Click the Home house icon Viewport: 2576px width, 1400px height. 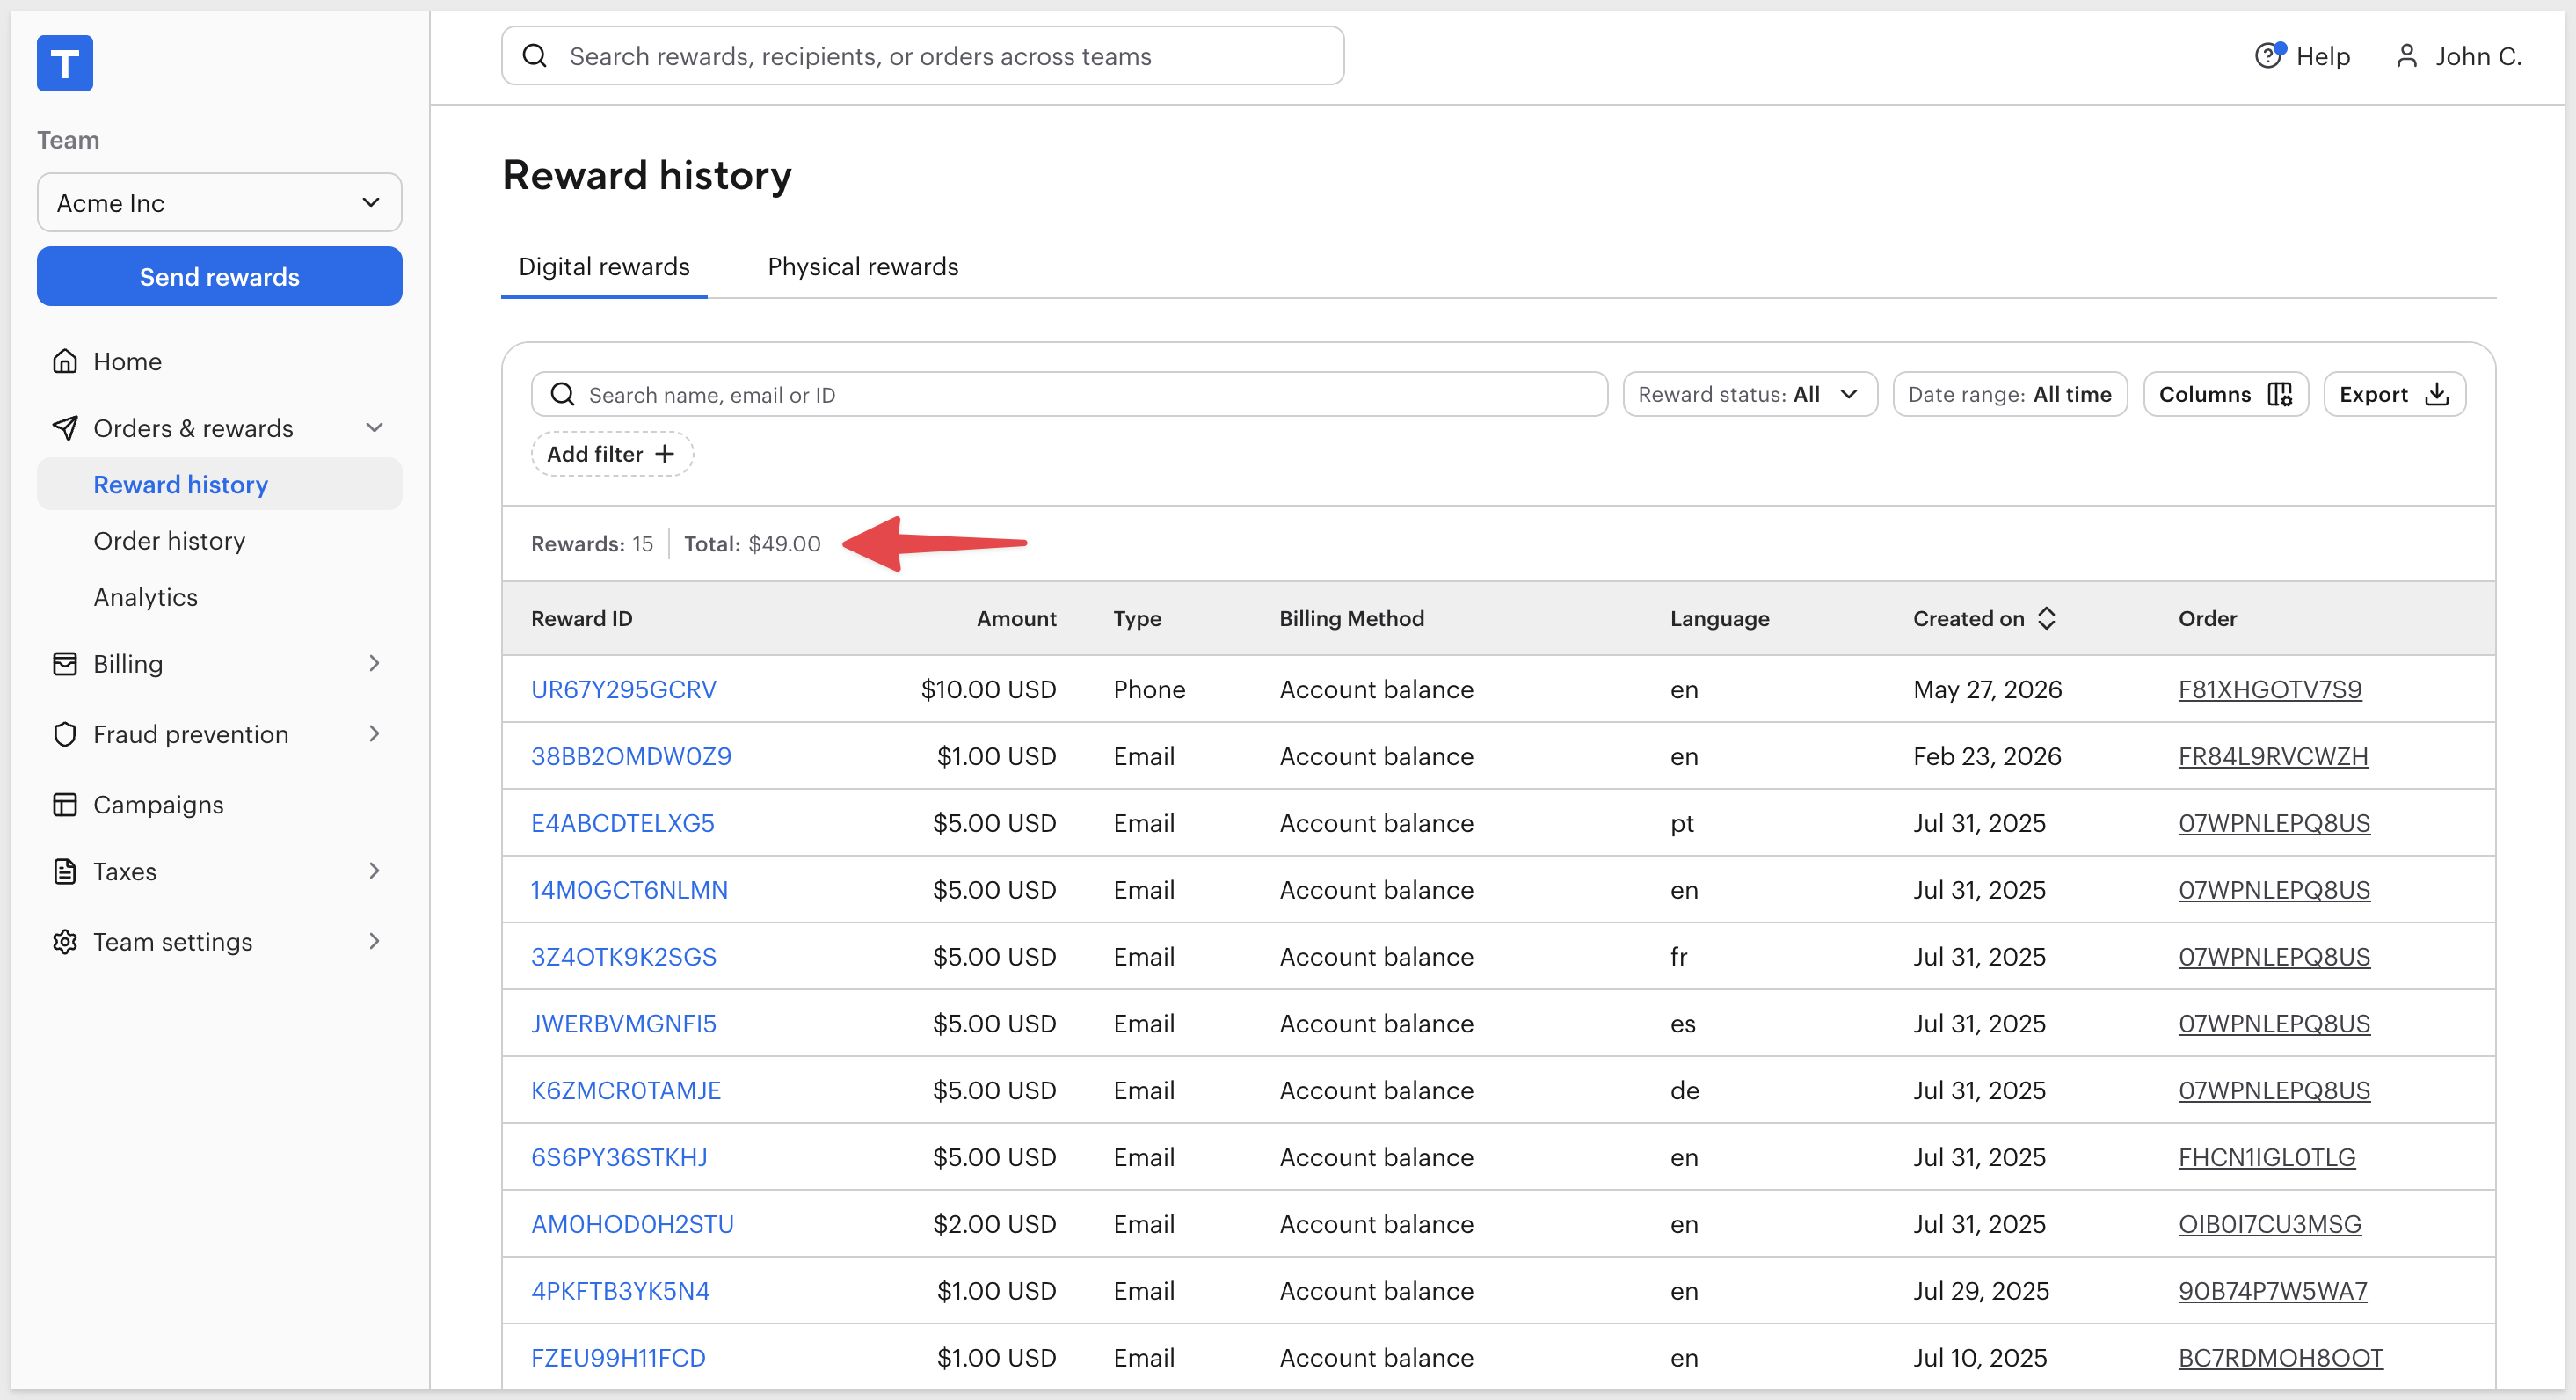65,361
